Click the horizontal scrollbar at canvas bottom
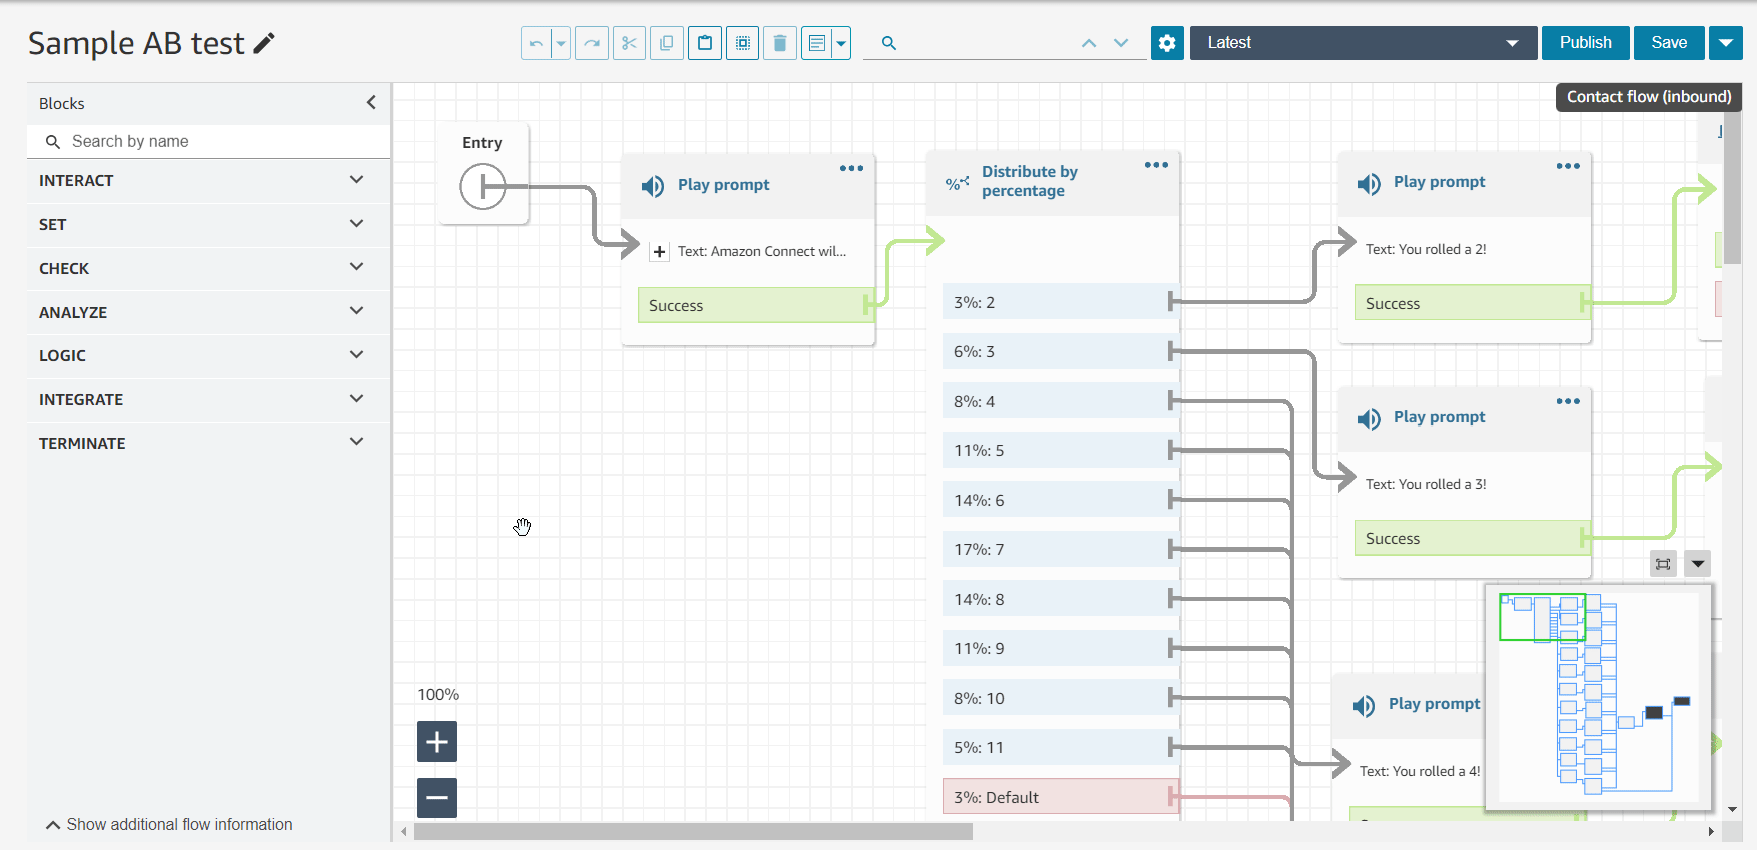 [x=693, y=832]
